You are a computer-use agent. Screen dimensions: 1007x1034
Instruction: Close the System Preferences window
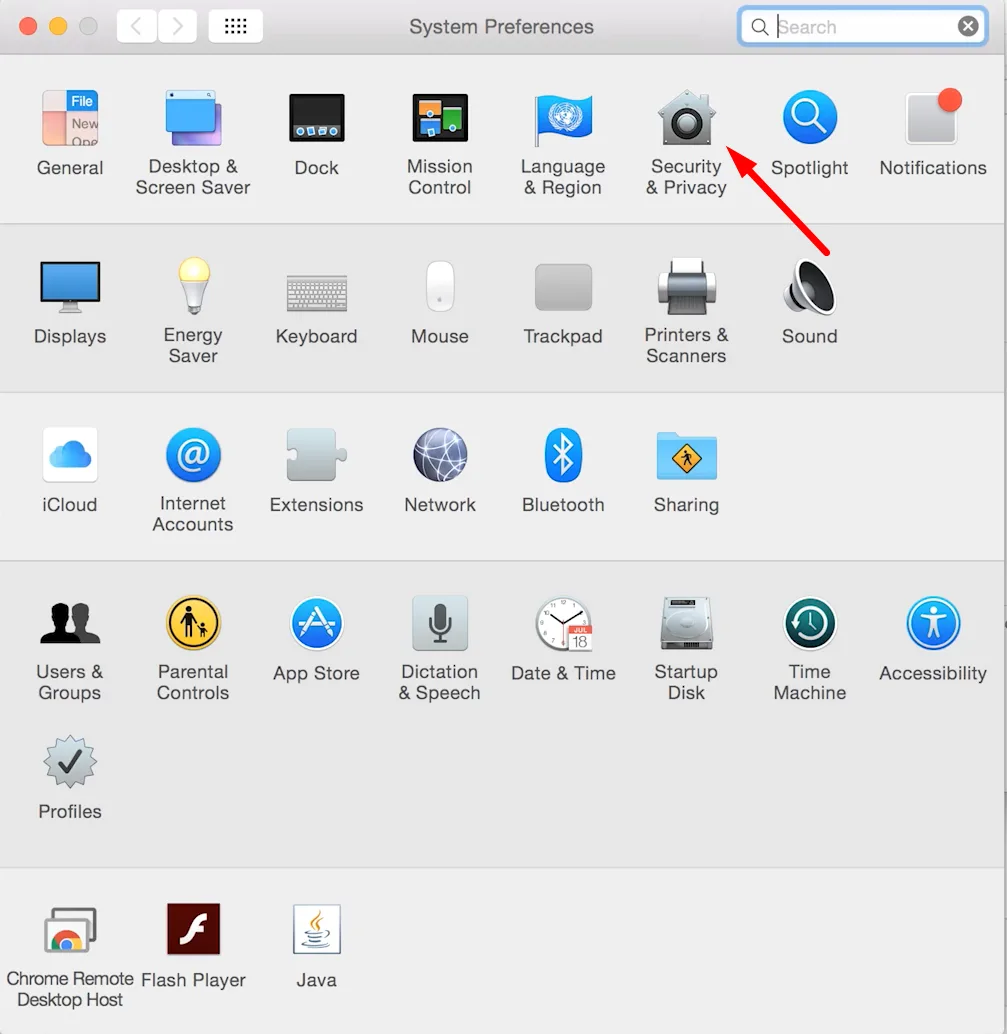pos(28,26)
